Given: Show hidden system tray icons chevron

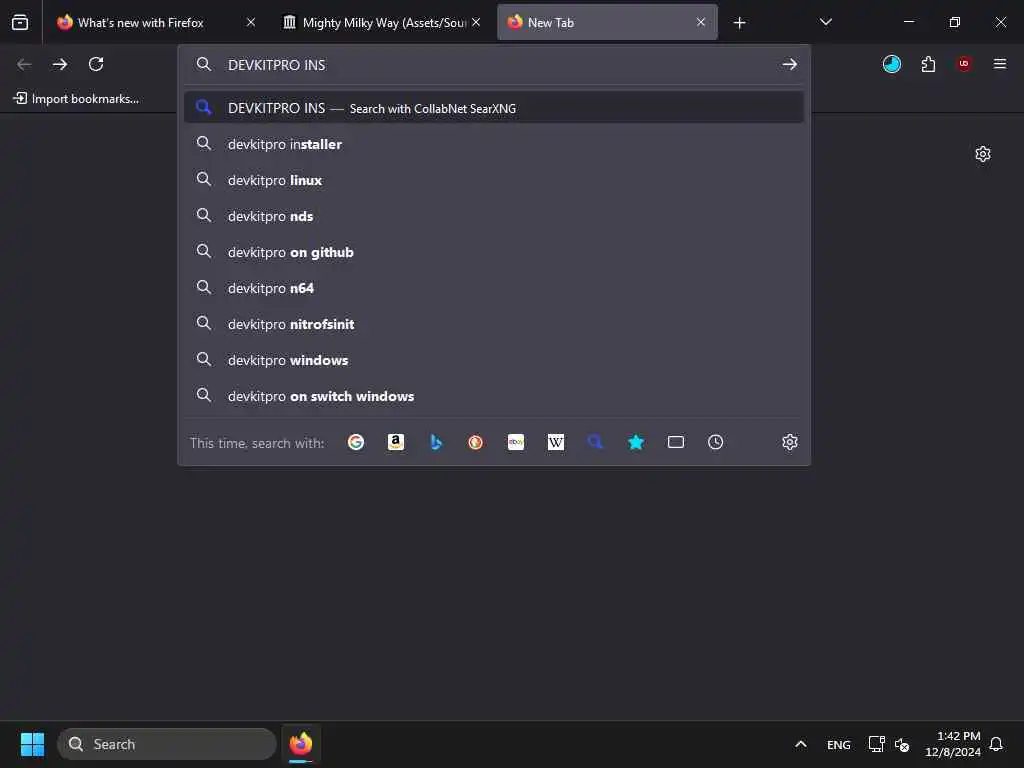Looking at the screenshot, I should (x=801, y=744).
